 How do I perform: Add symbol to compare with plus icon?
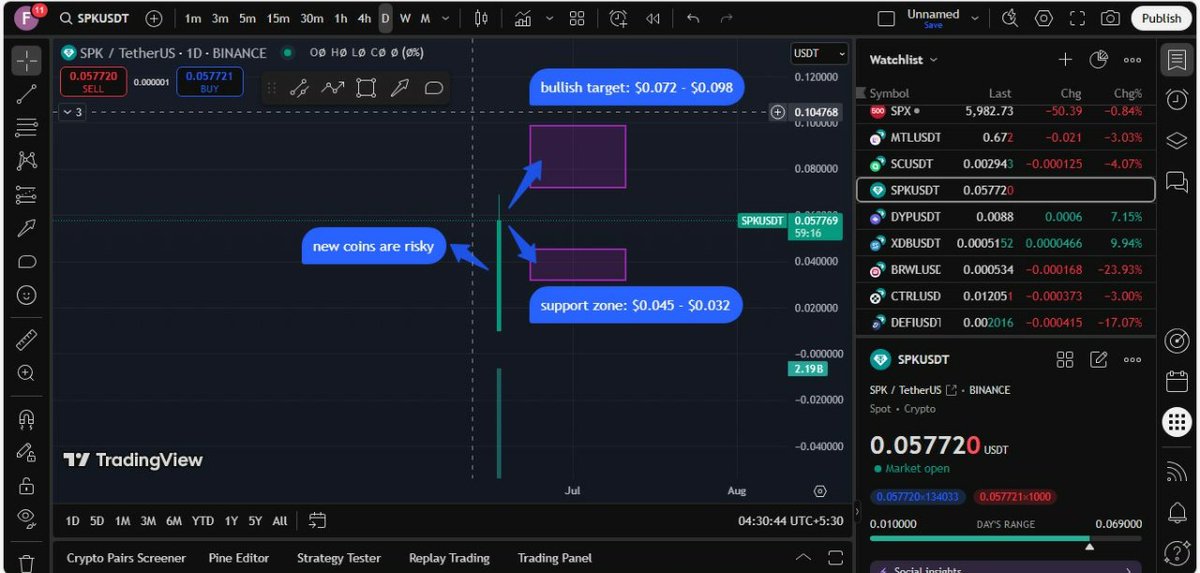coord(153,18)
